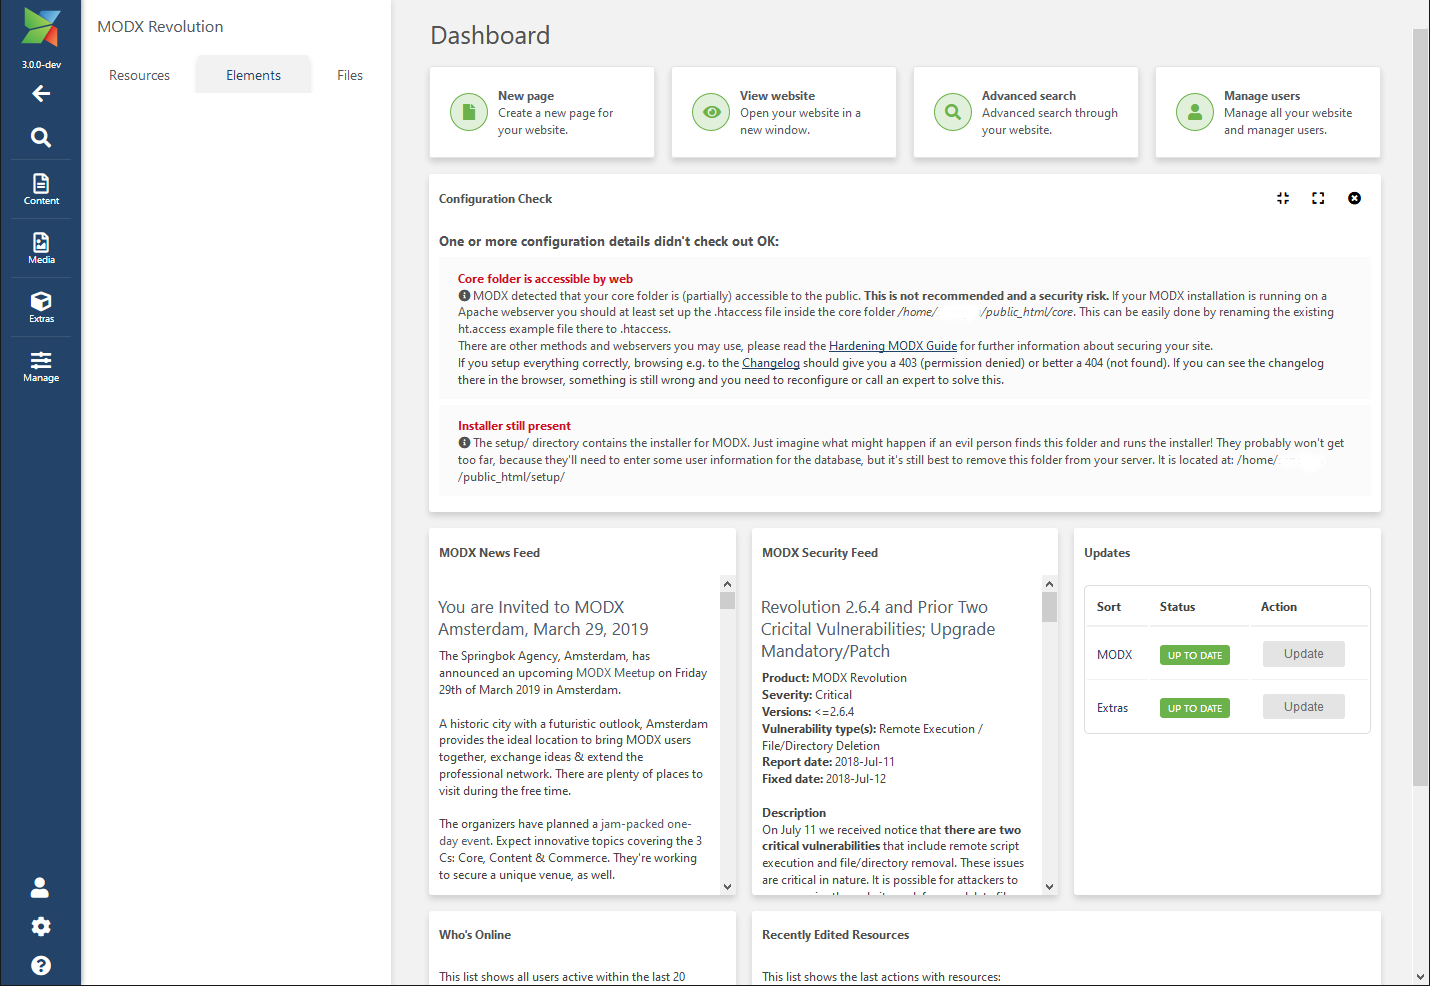Click the Status column header in Updates
1430x986 pixels.
[1177, 607]
